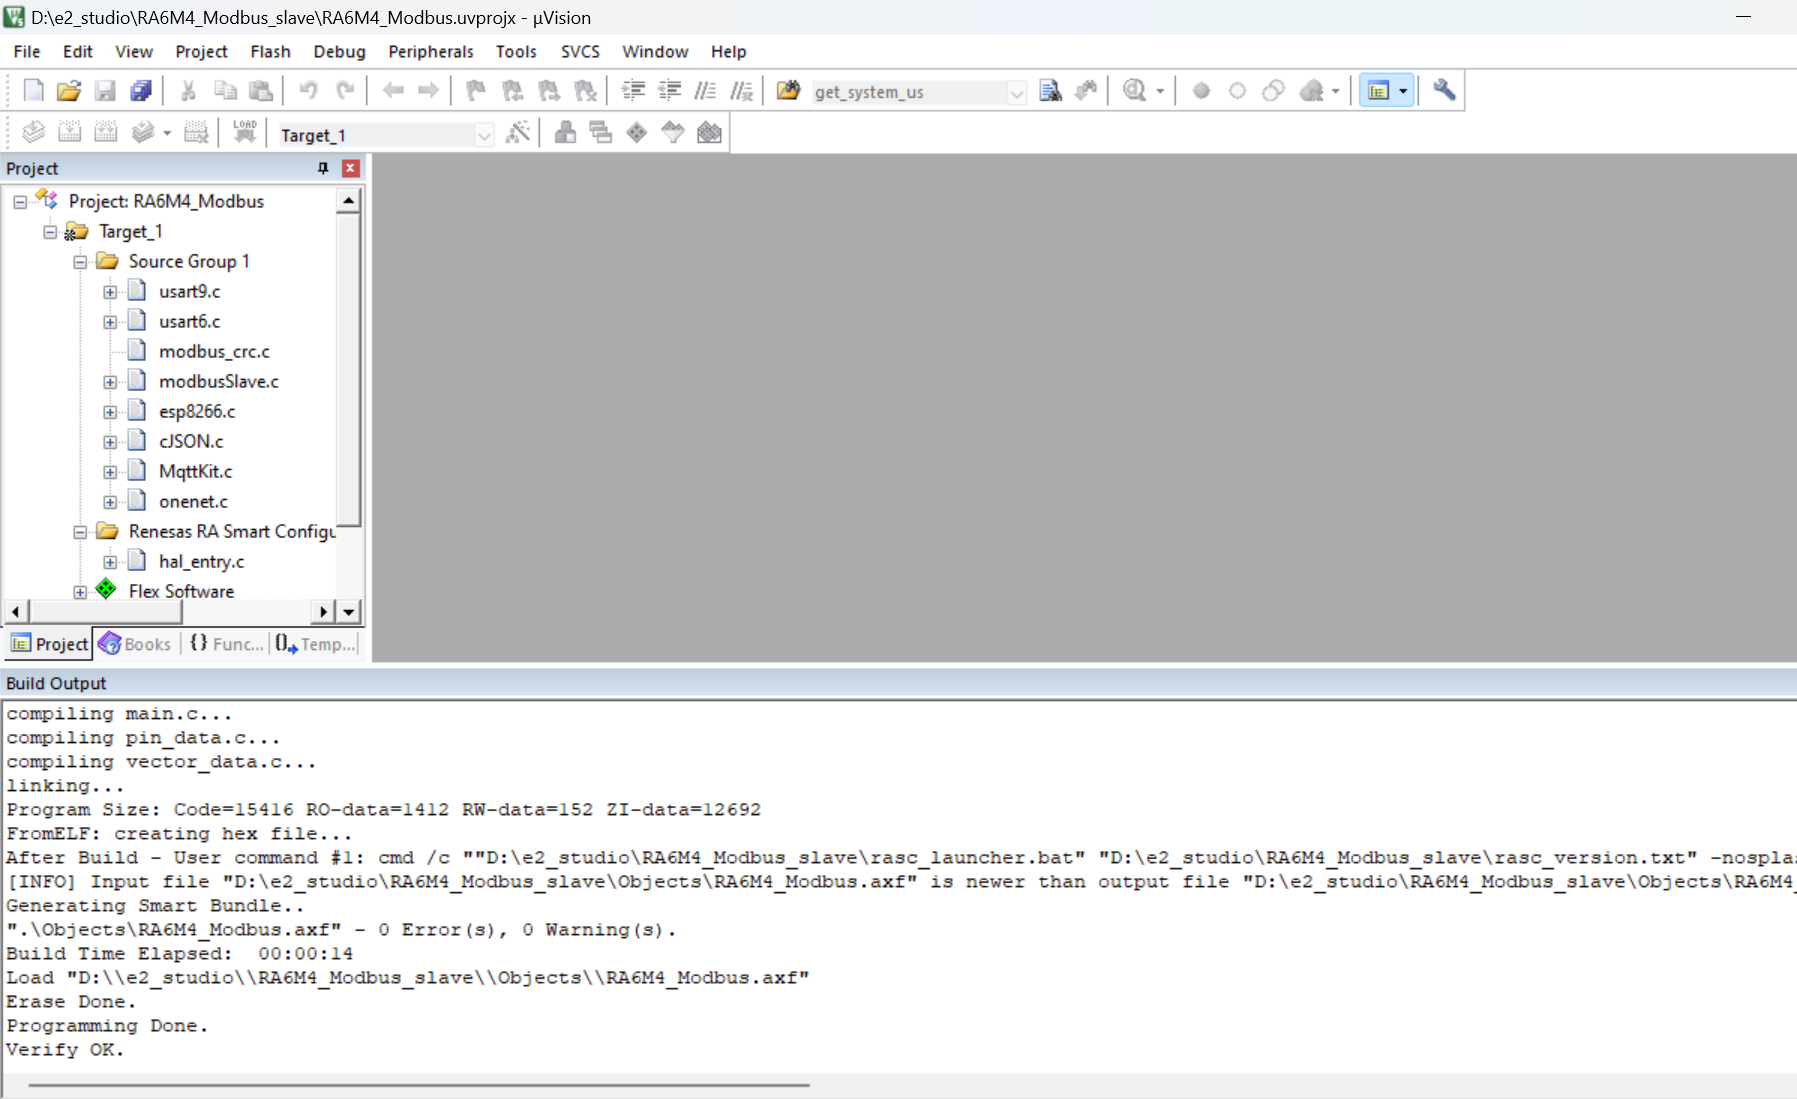Click the Open file toolbar icon
Image resolution: width=1797 pixels, height=1099 pixels.
pos(68,91)
